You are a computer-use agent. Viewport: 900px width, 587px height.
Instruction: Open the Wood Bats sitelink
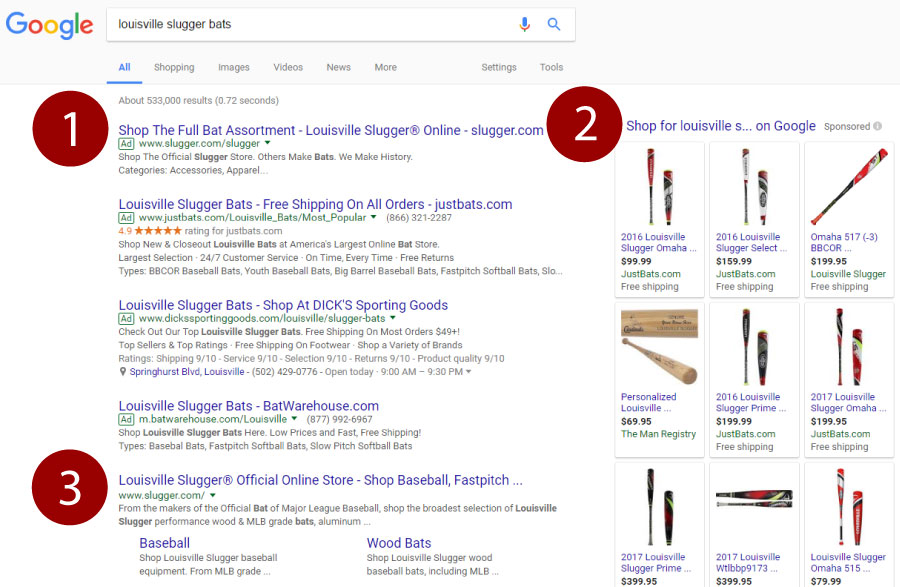[x=399, y=543]
